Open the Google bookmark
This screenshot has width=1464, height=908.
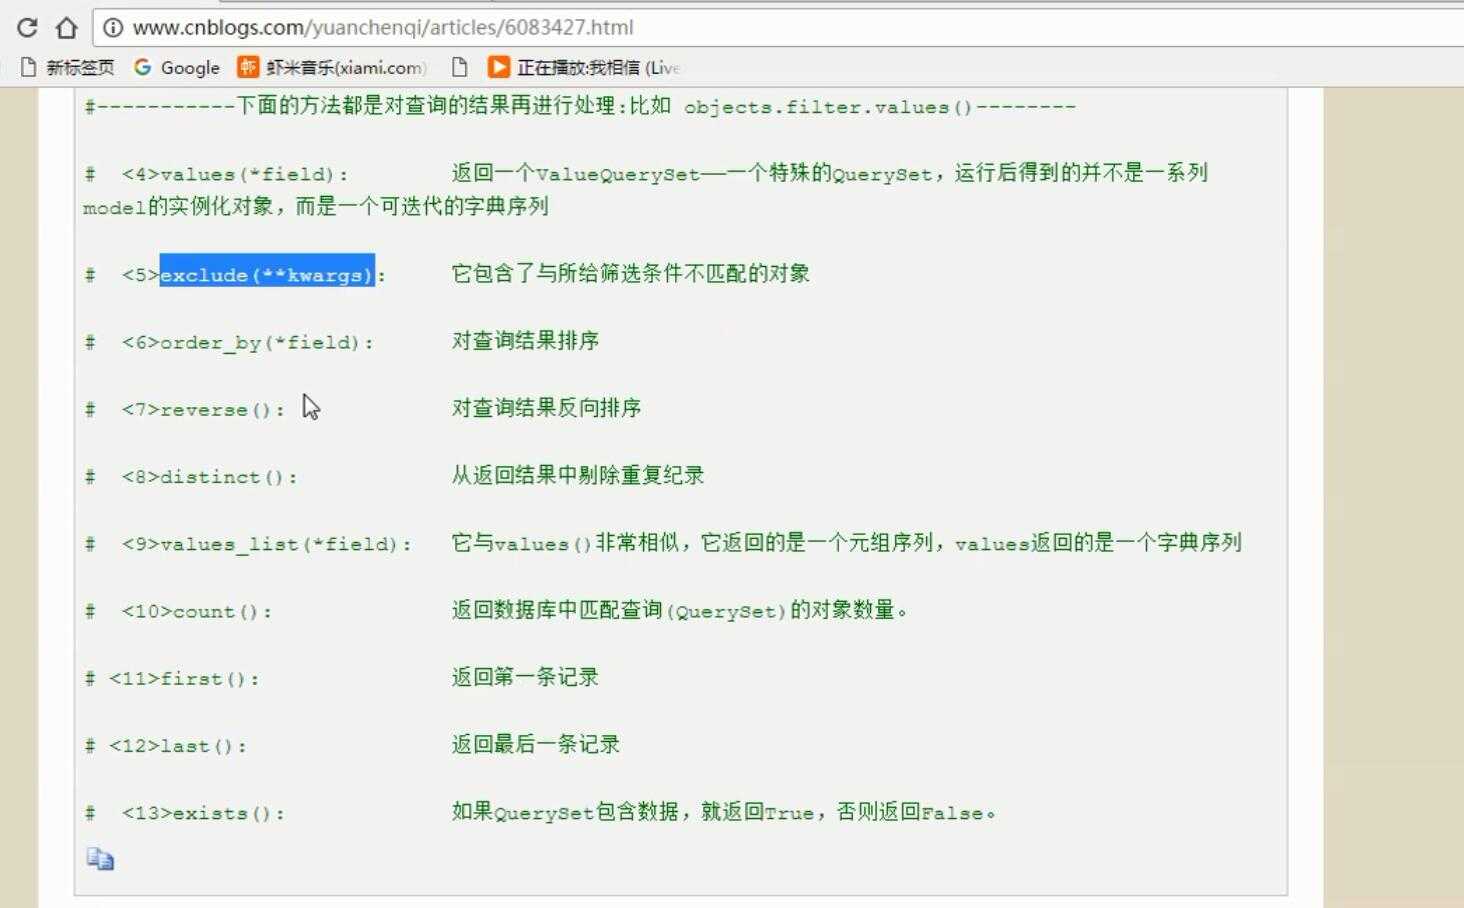pyautogui.click(x=177, y=67)
